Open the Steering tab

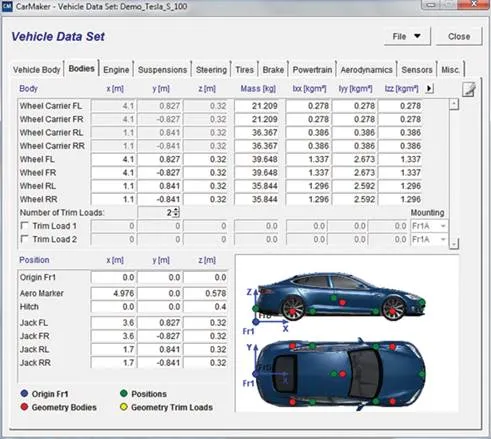point(211,70)
